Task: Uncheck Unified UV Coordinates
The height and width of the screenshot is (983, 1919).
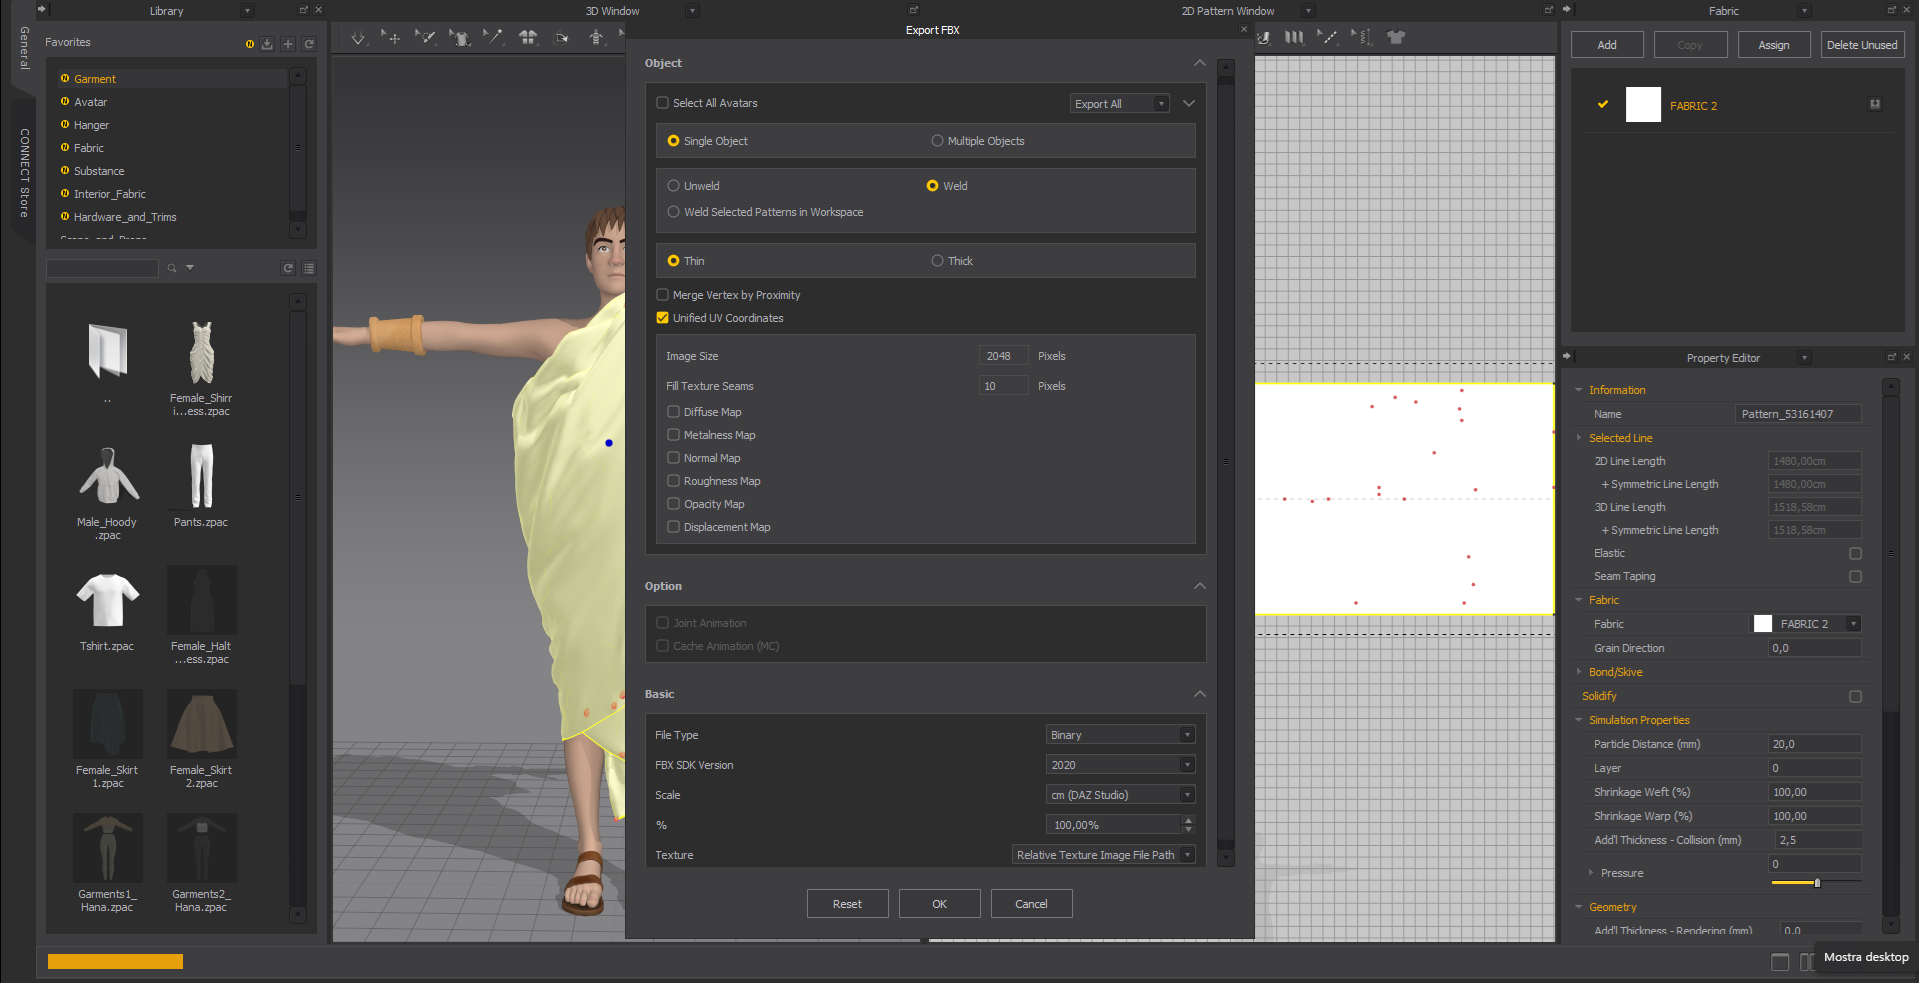Action: [662, 318]
